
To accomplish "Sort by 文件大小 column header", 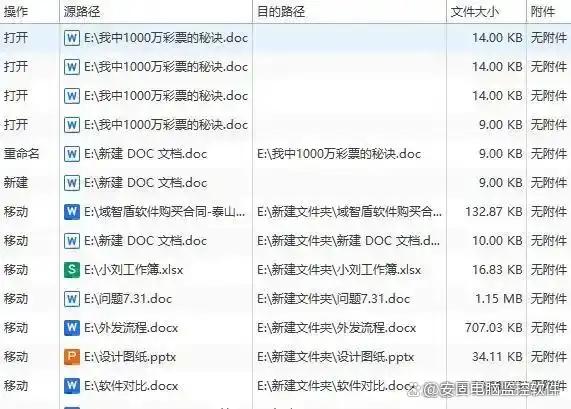I will click(x=486, y=12).
